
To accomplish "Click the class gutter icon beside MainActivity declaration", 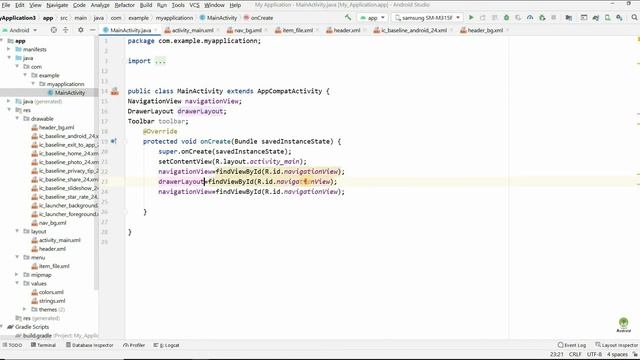I will tap(115, 91).
